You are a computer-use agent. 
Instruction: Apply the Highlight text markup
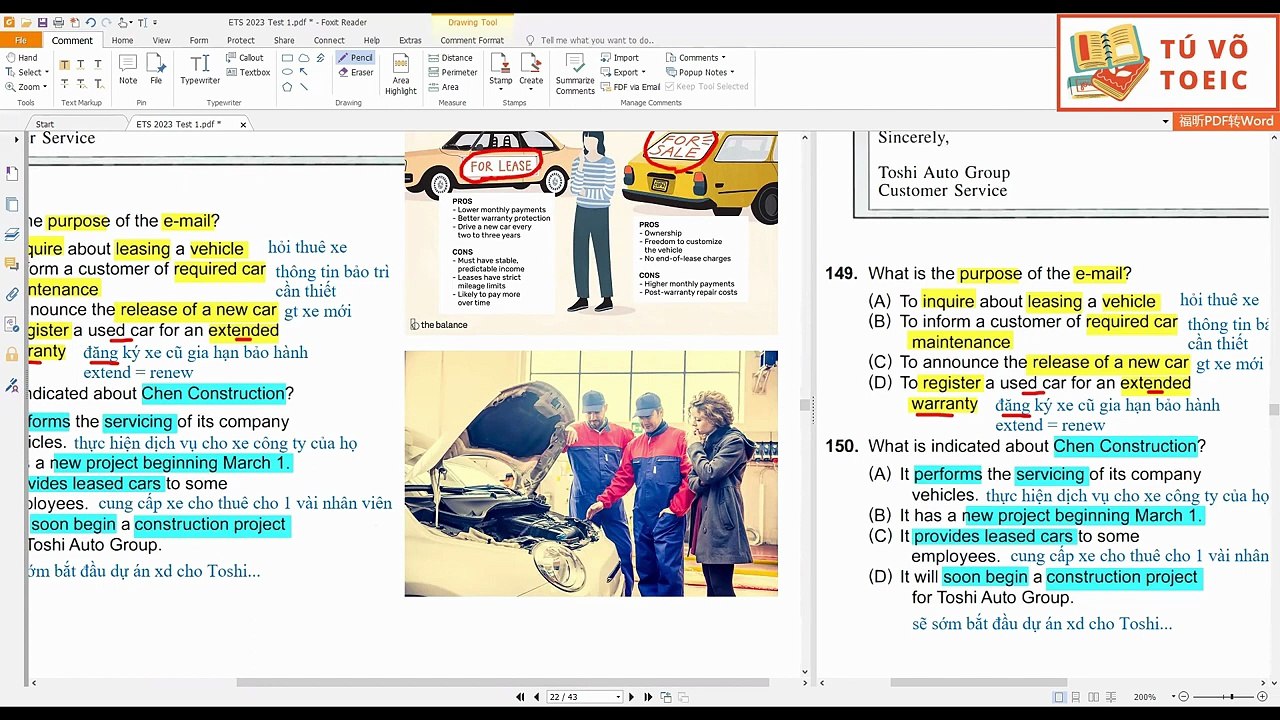tap(65, 64)
